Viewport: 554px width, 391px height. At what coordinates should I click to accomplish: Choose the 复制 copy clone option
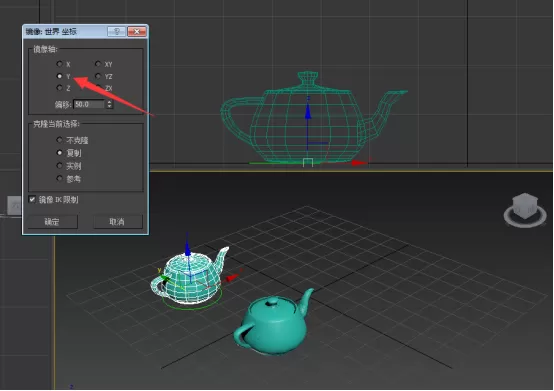59,153
